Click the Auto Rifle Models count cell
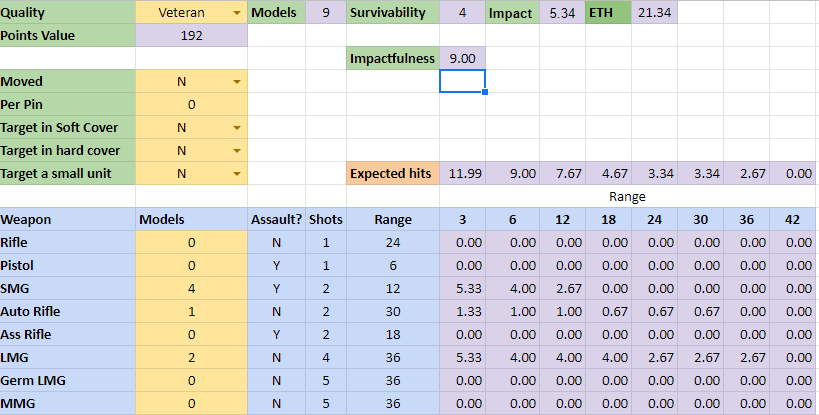The height and width of the screenshot is (415, 819). (190, 311)
